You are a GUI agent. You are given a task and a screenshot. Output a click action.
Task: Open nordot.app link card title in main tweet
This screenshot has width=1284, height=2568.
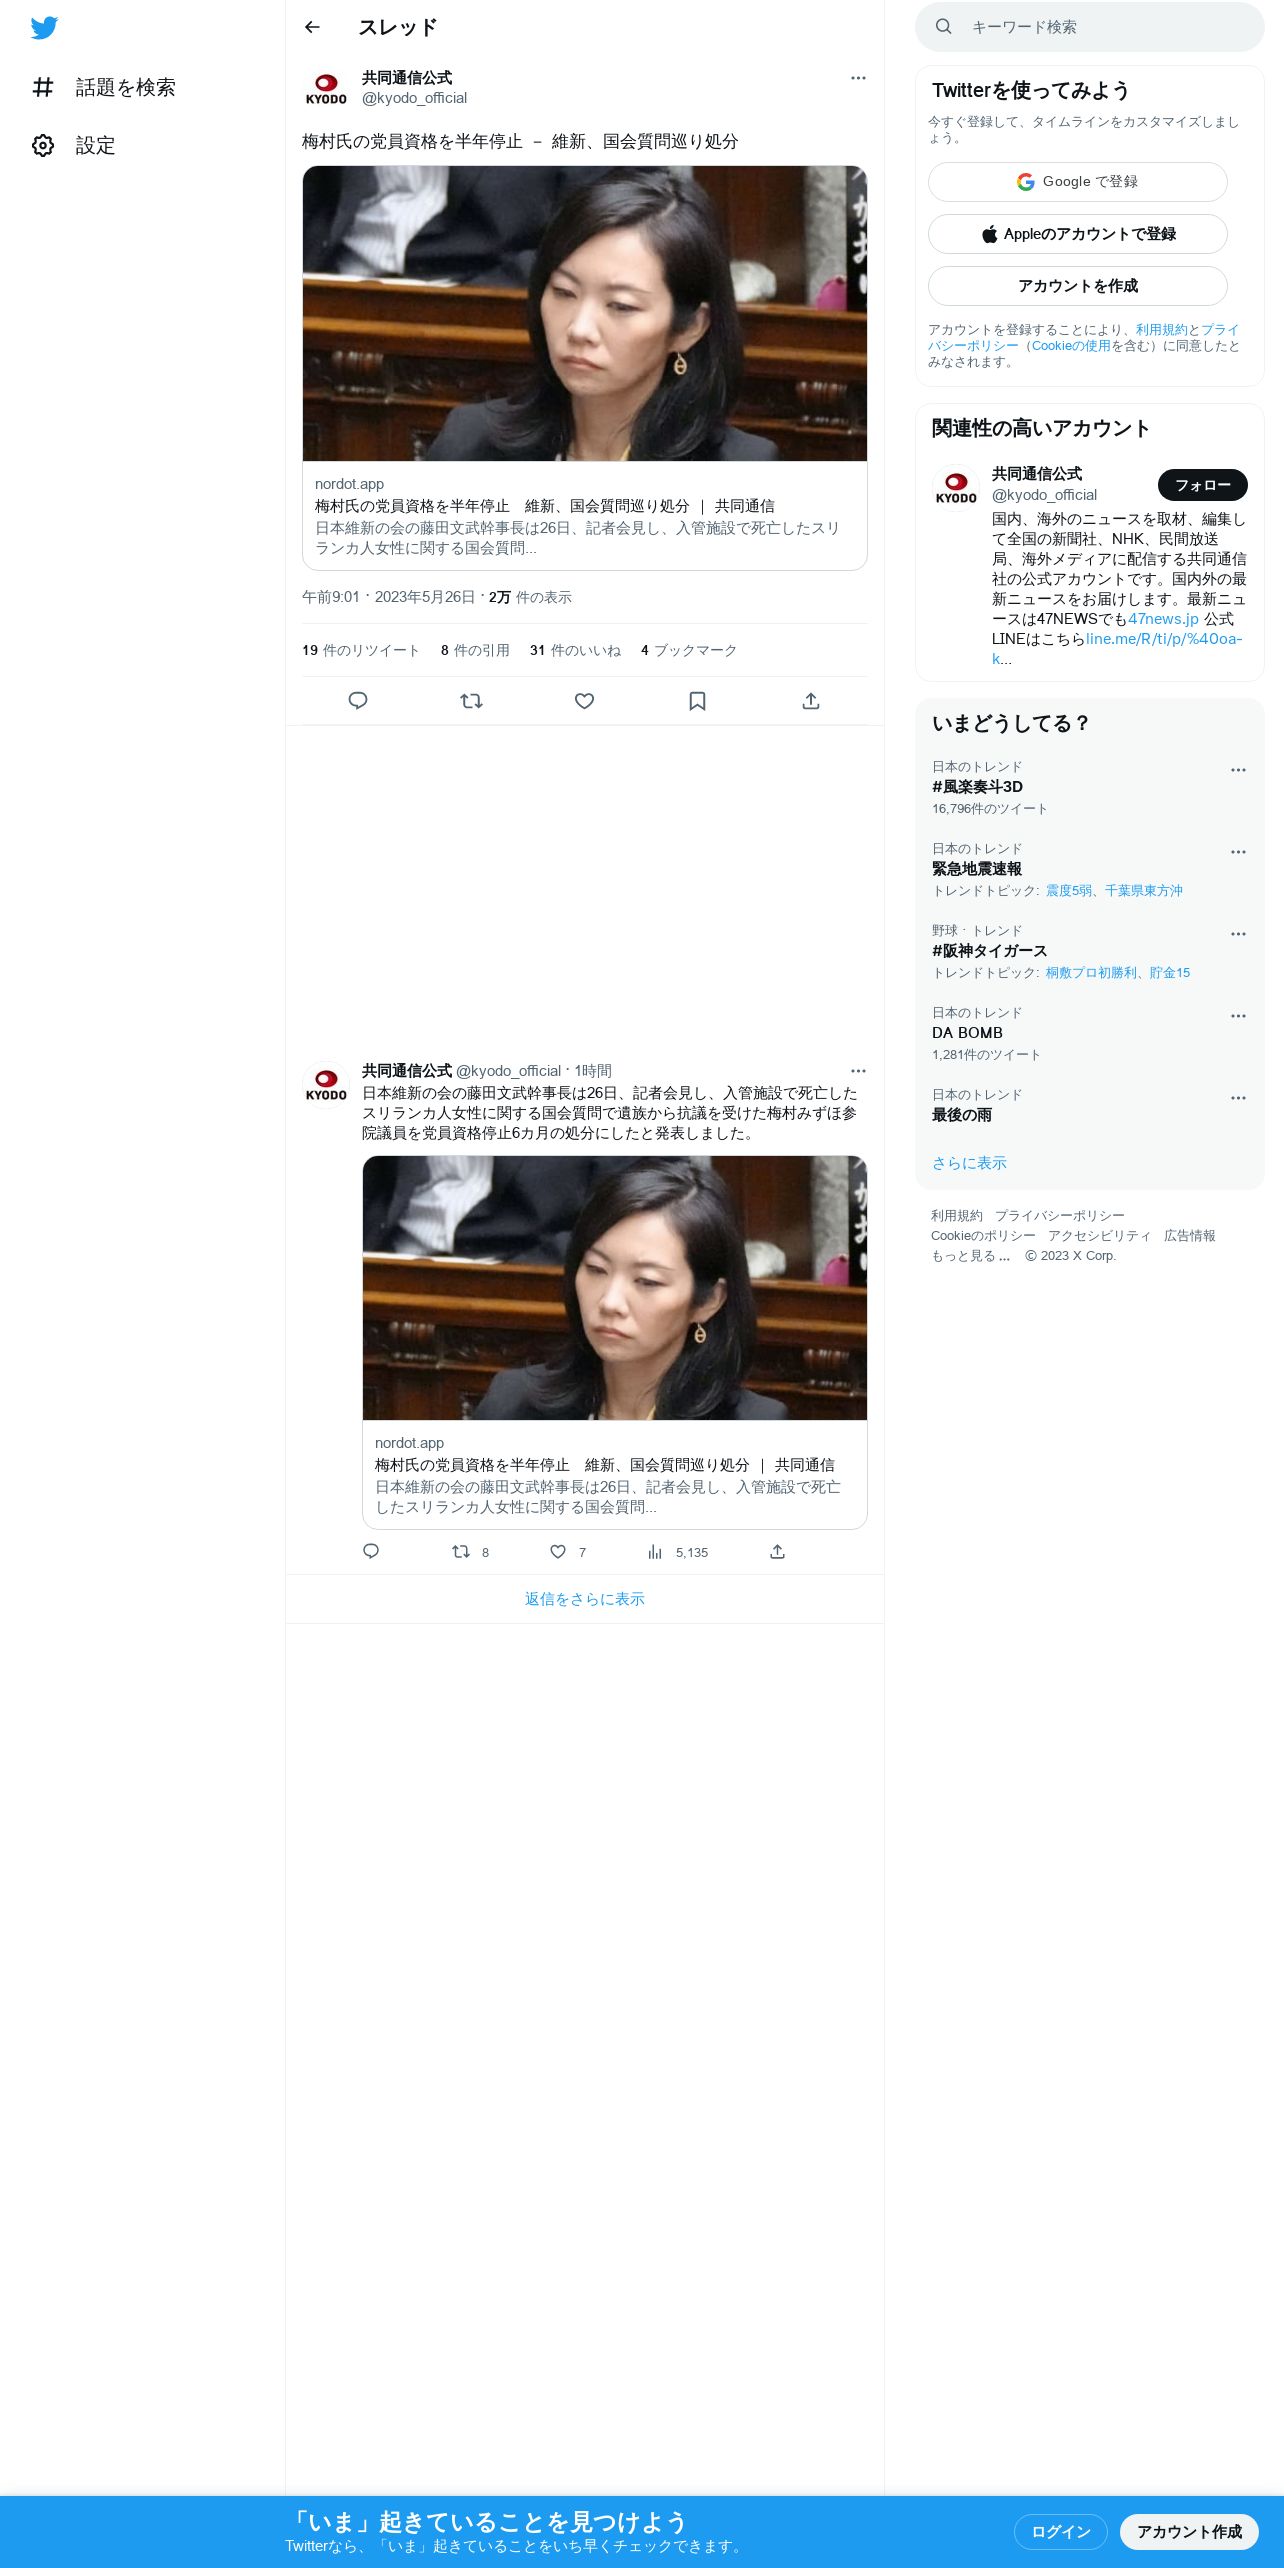tap(545, 506)
